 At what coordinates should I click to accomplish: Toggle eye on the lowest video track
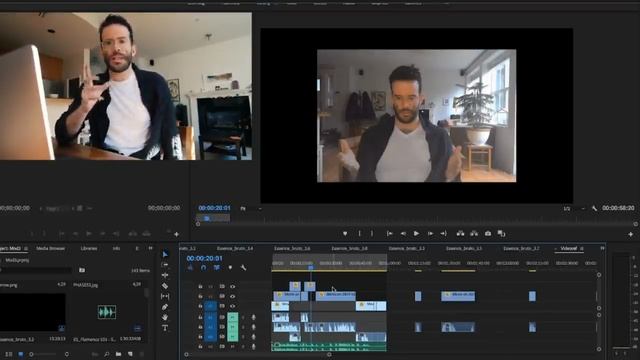(232, 306)
